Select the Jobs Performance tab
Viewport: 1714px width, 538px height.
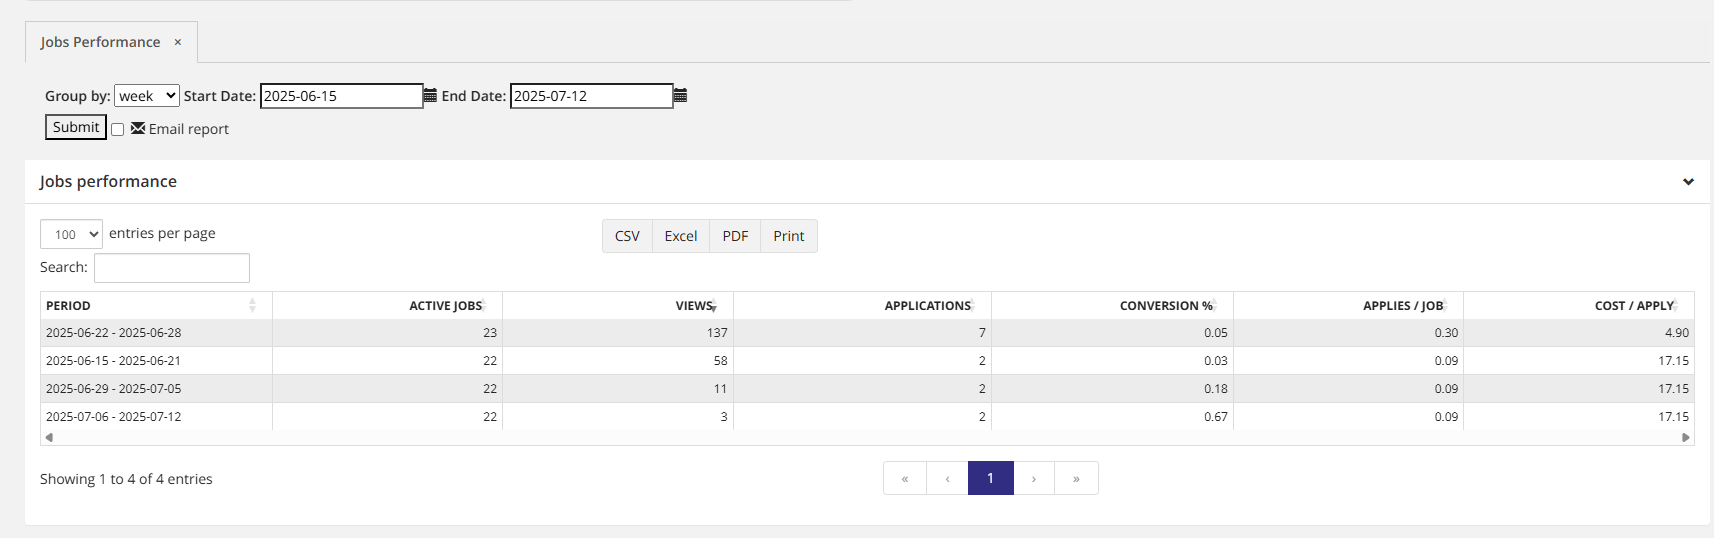pyautogui.click(x=100, y=42)
